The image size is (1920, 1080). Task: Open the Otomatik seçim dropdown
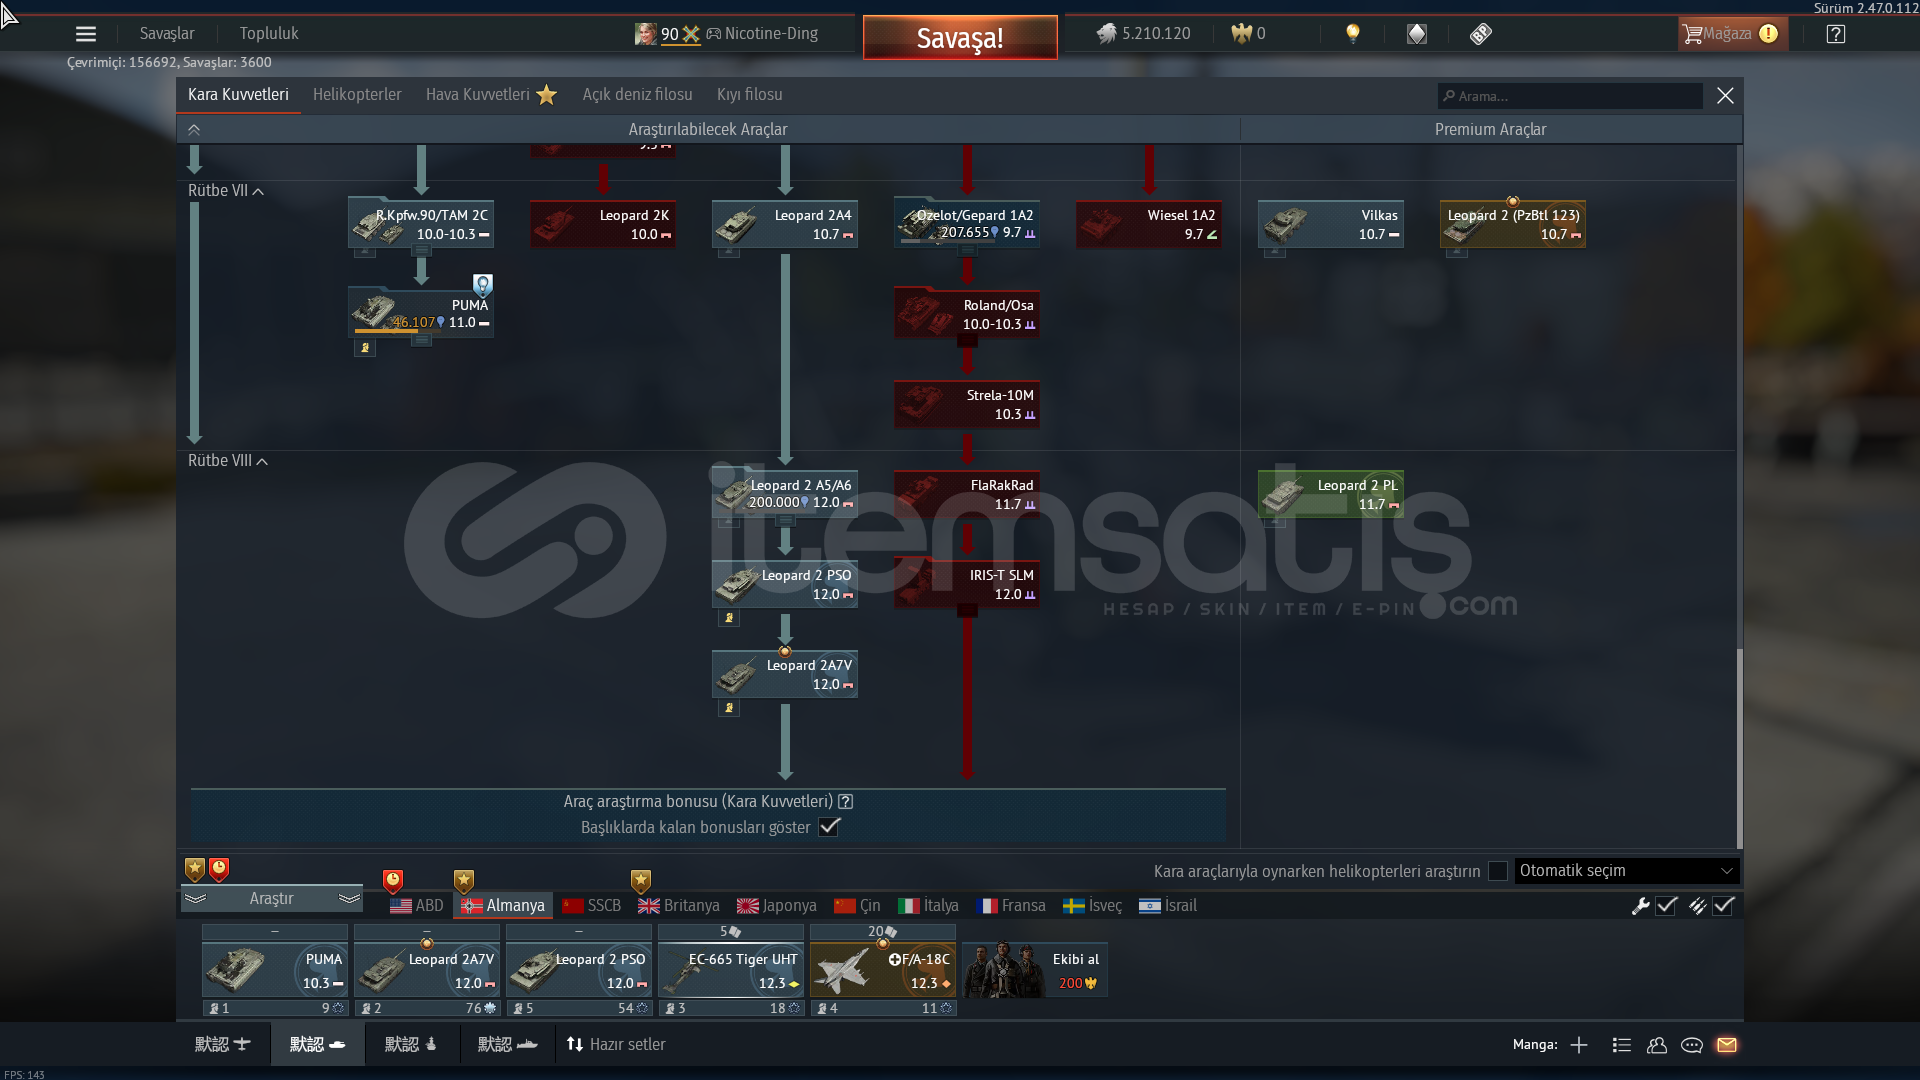[x=1626, y=871]
